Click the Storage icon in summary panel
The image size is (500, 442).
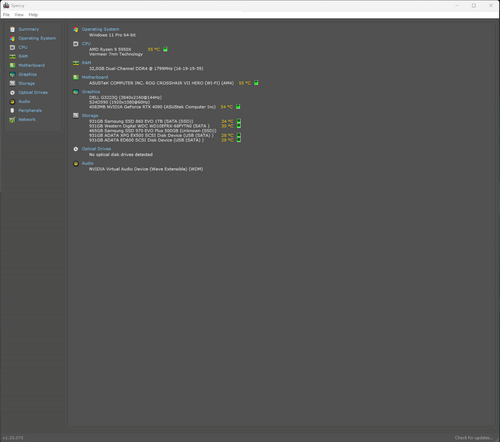click(x=76, y=115)
